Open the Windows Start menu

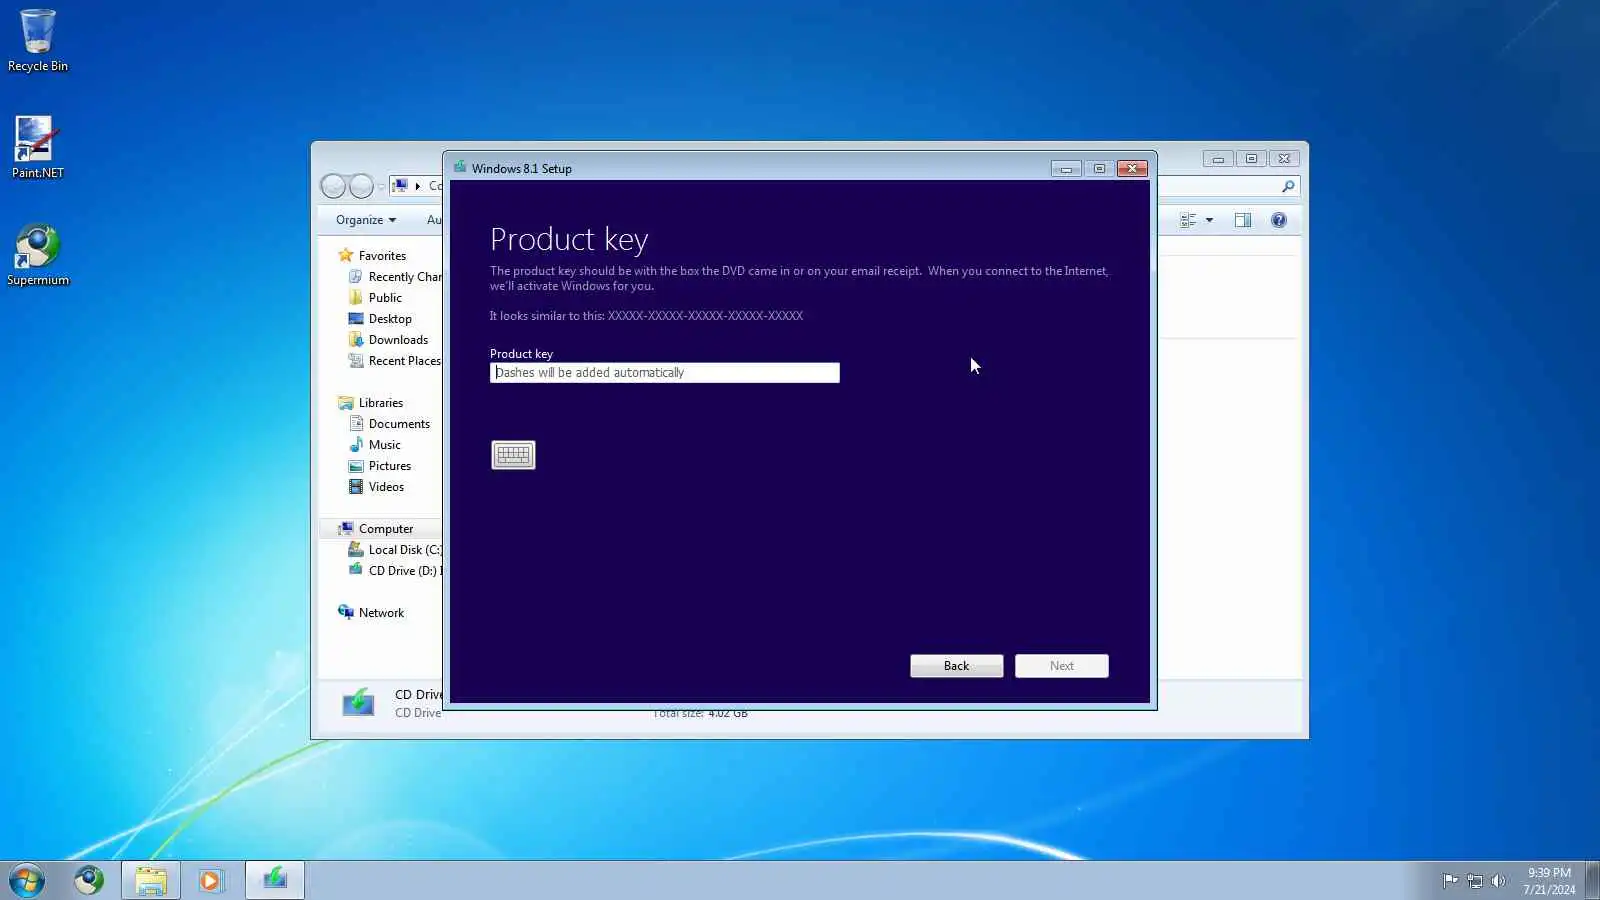[27, 880]
